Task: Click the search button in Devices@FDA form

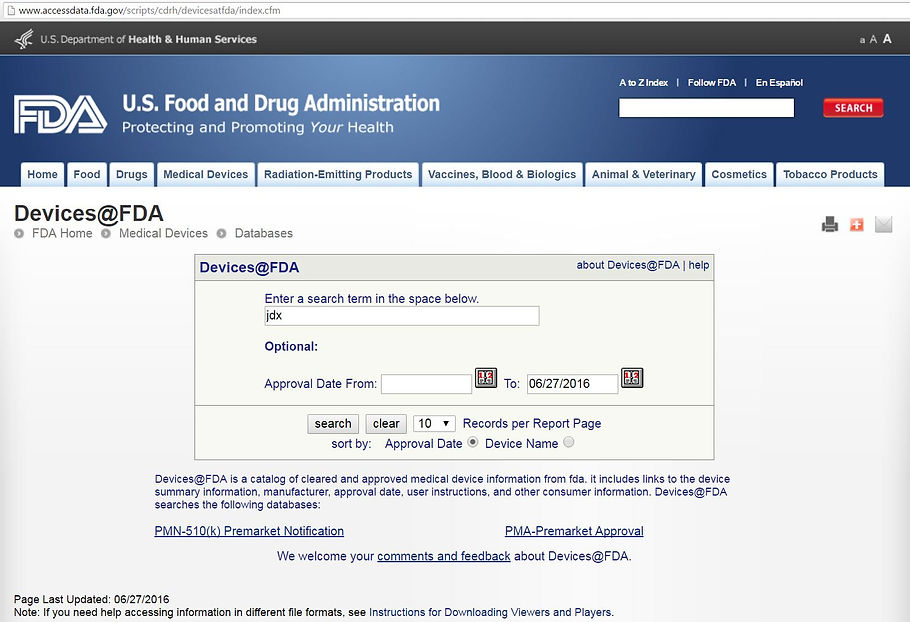Action: 333,424
